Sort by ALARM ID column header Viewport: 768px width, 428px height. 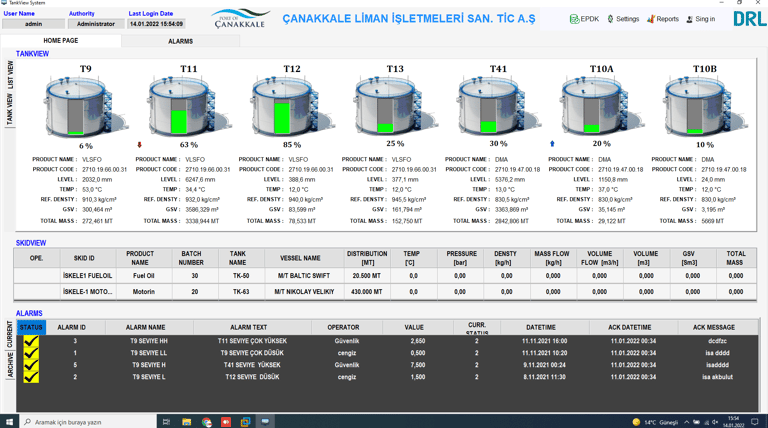pyautogui.click(x=72, y=327)
